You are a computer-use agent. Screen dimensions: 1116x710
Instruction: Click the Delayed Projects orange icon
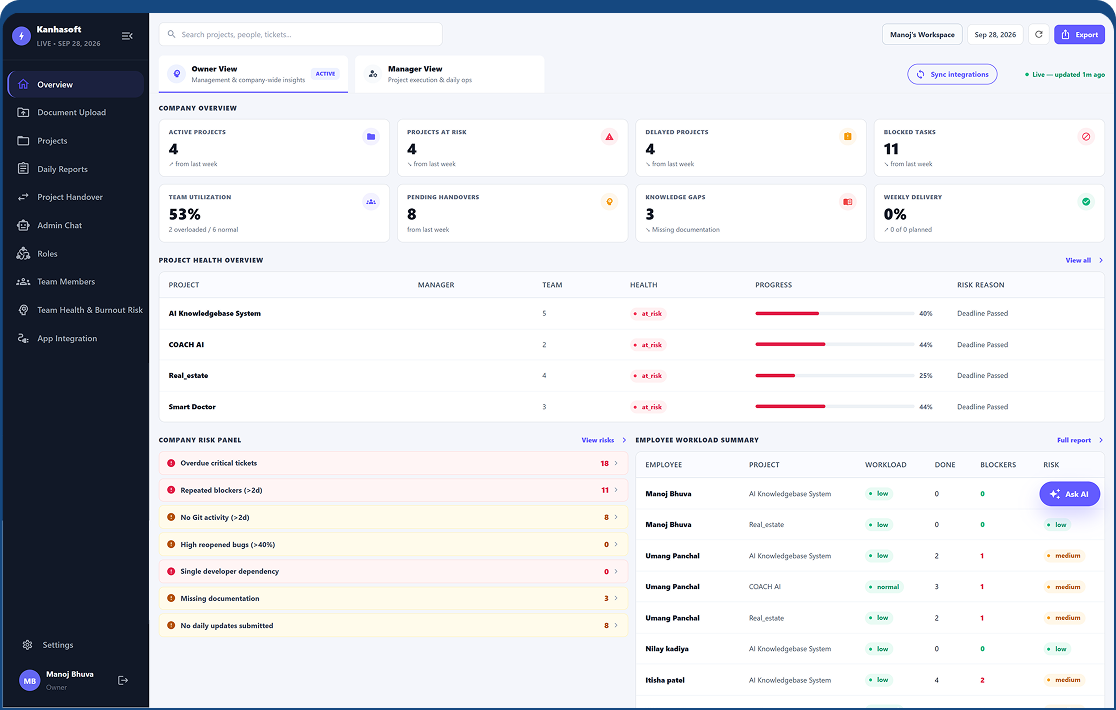pos(848,137)
